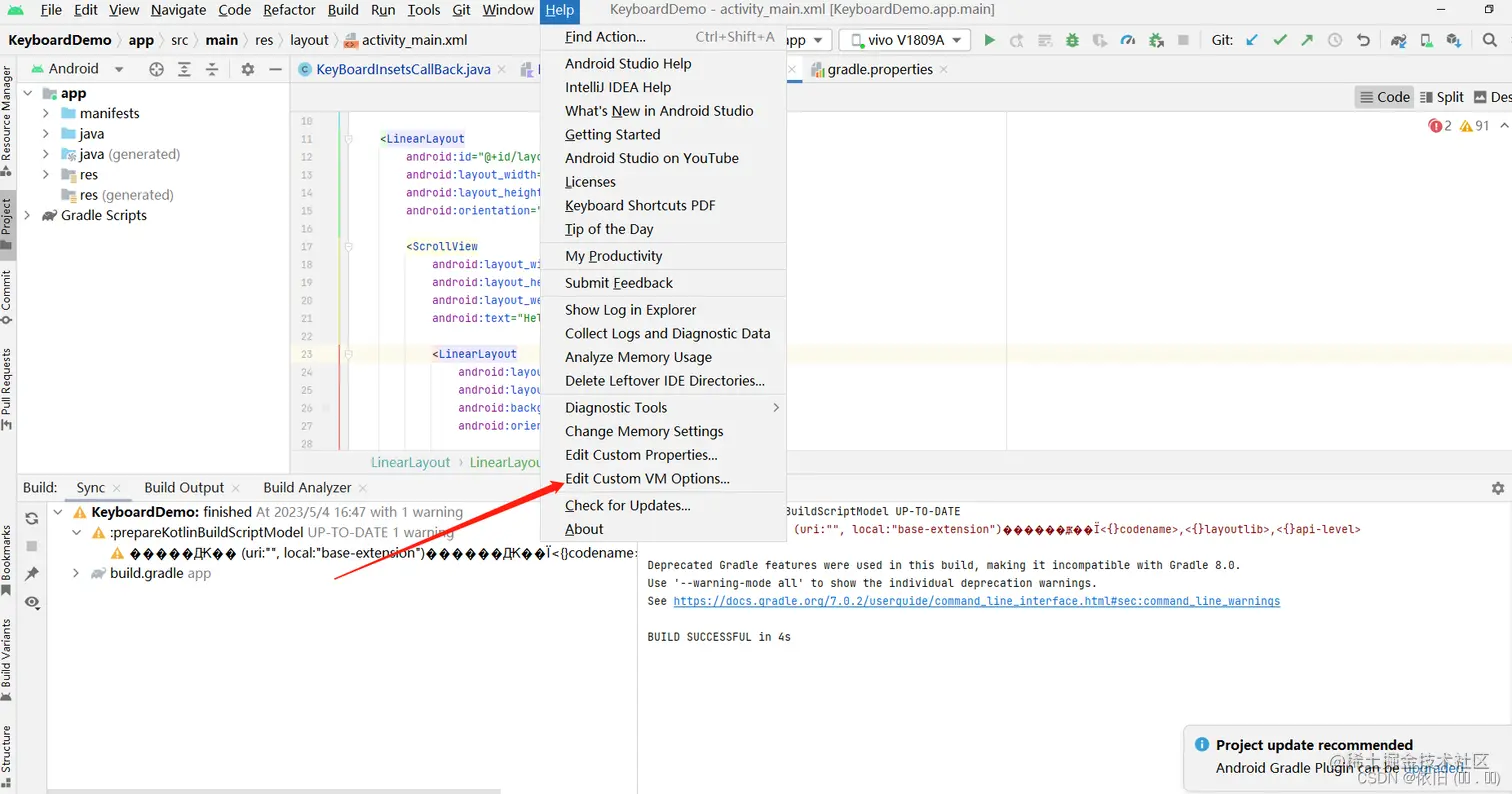Open the Android project view dropdown
Viewport: 1512px width, 794px height.
pos(77,69)
